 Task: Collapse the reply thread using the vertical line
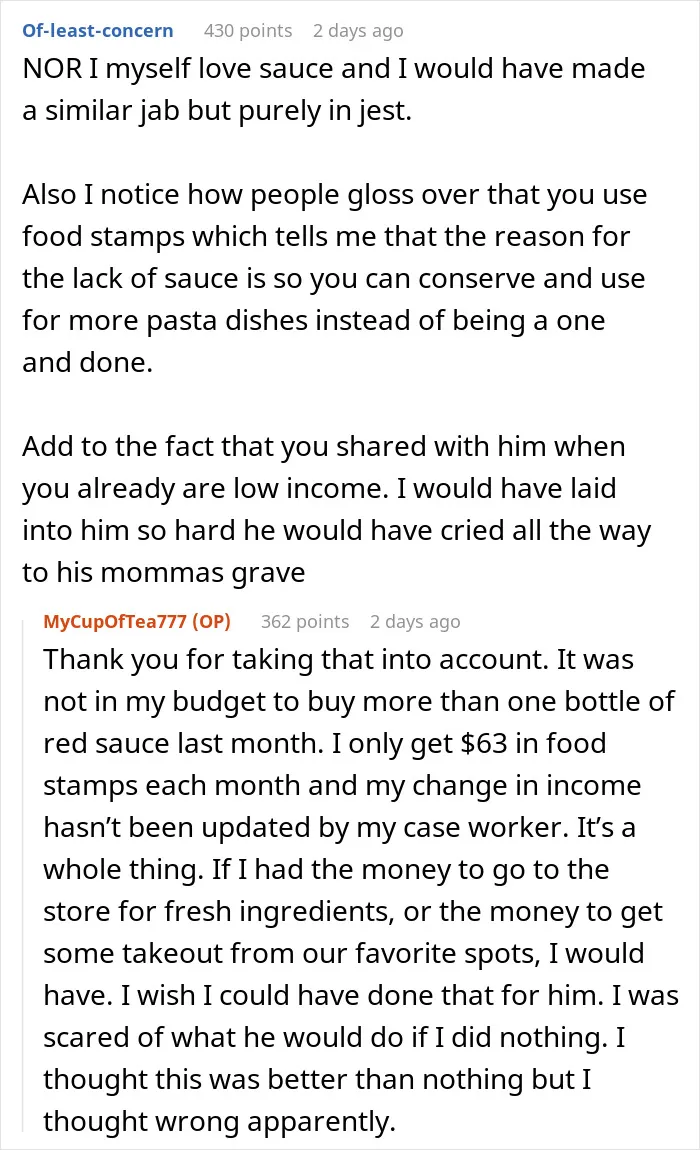click(26, 873)
